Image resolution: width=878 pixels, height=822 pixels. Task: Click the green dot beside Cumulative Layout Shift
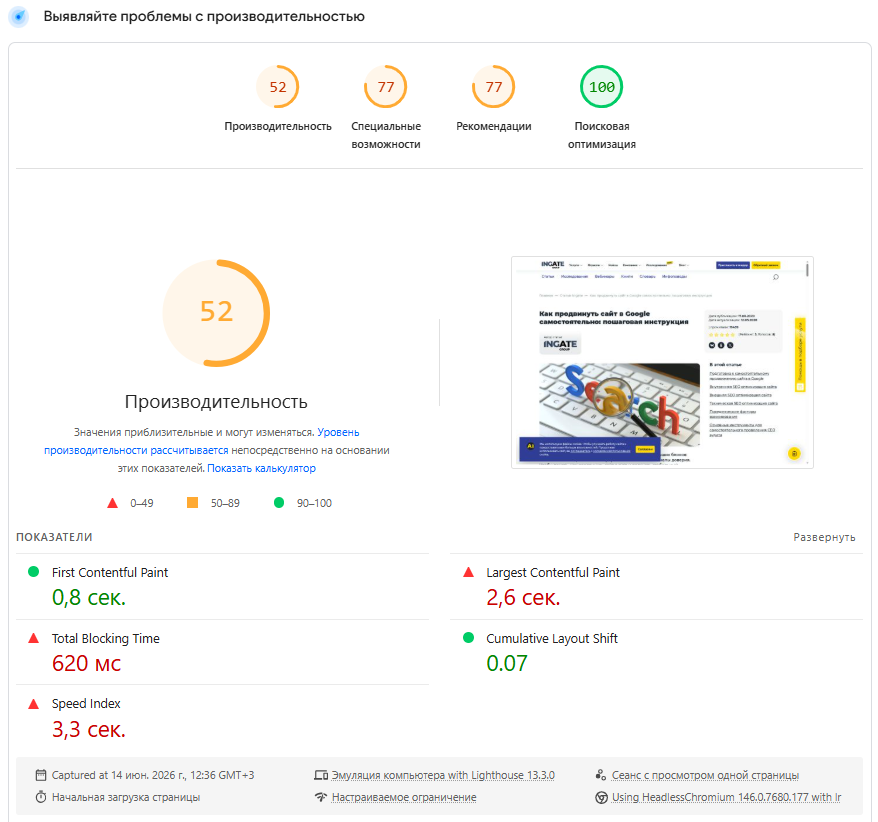(469, 638)
